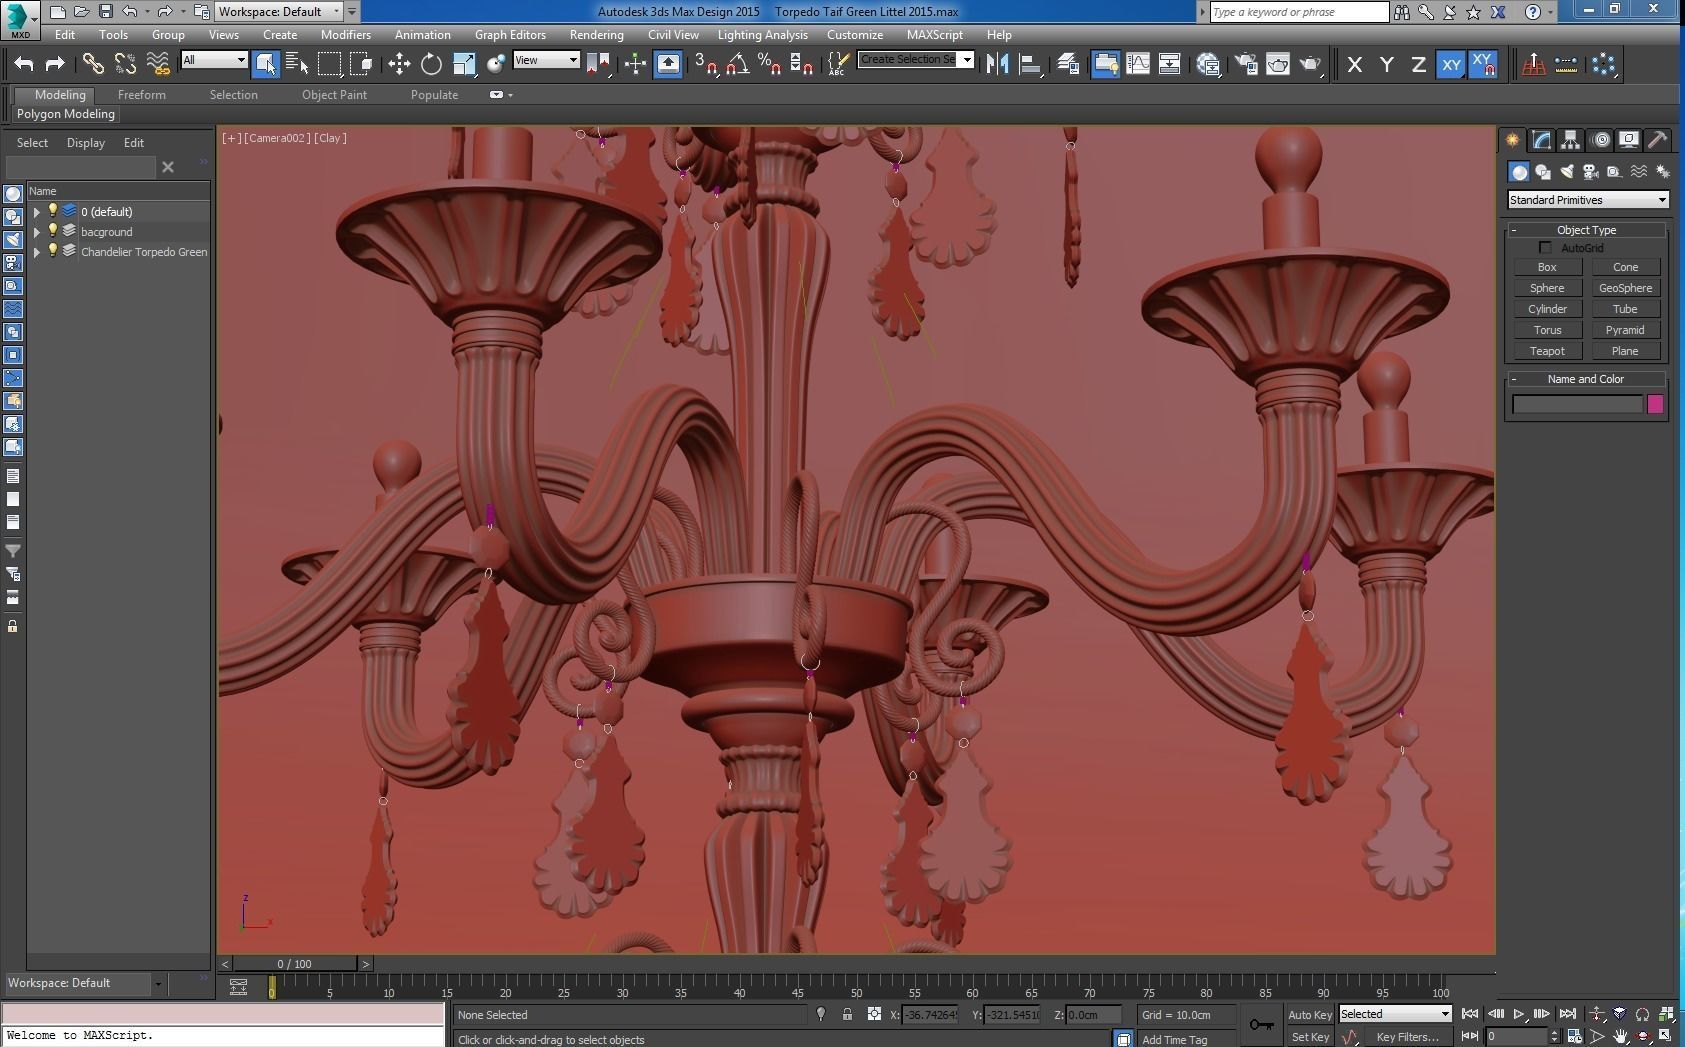1685x1047 pixels.
Task: Click the Align tool icon
Action: point(1030,64)
